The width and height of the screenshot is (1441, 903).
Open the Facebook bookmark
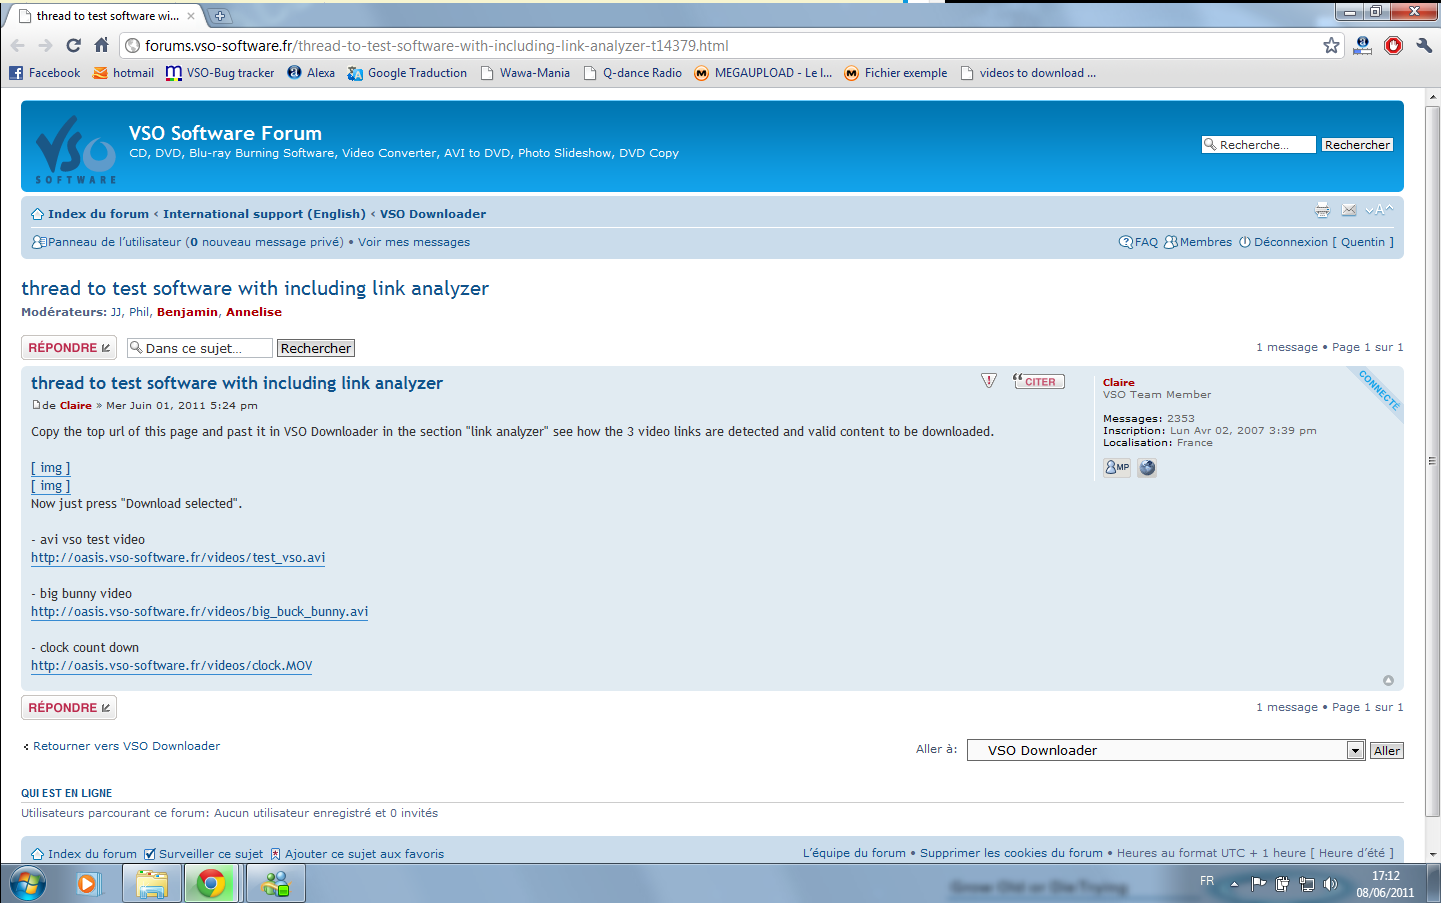coord(44,73)
